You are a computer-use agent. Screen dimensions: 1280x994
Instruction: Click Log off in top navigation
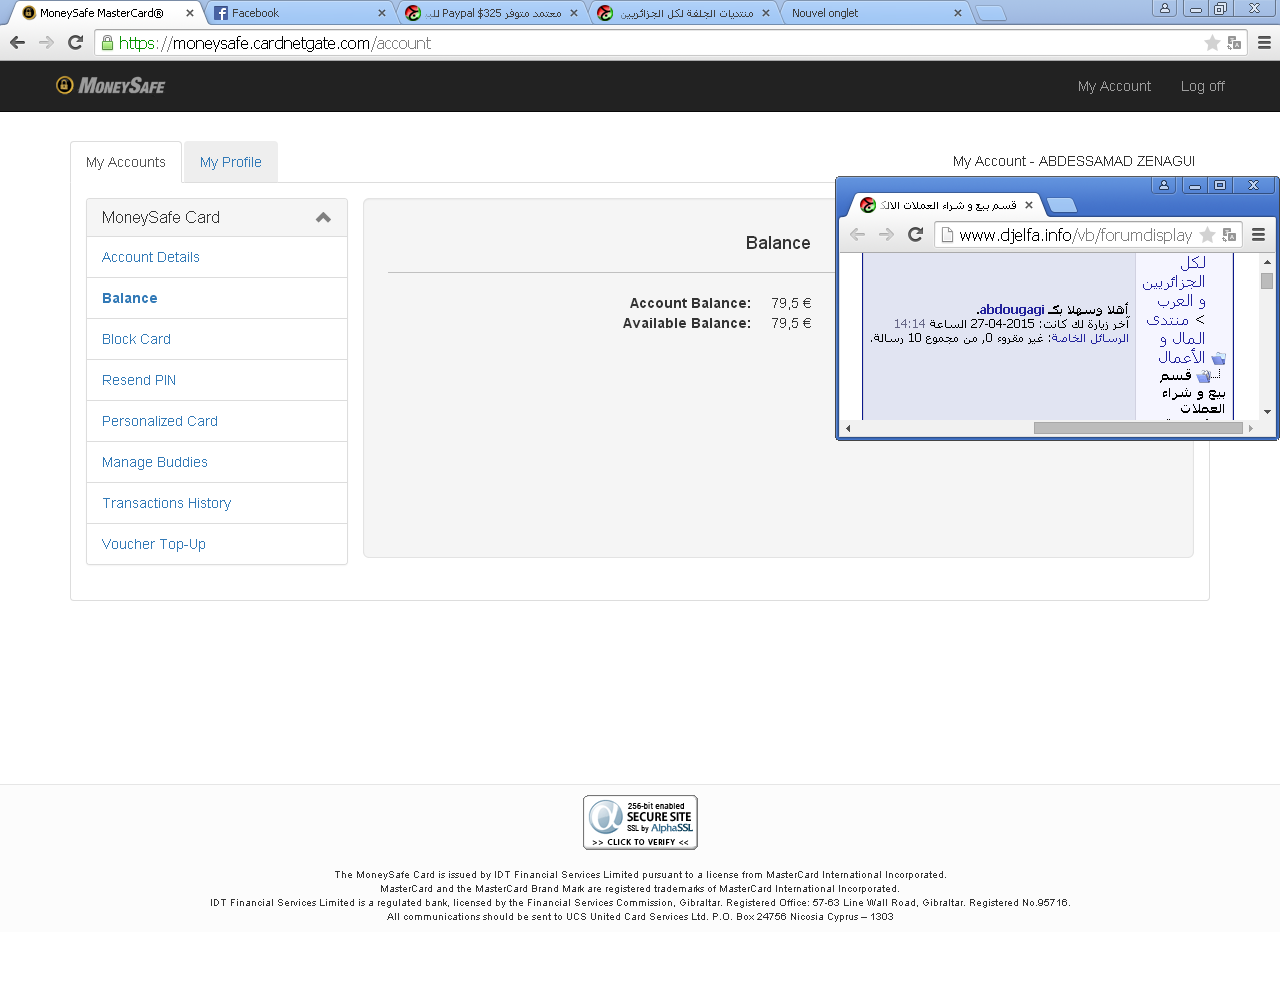click(1202, 86)
